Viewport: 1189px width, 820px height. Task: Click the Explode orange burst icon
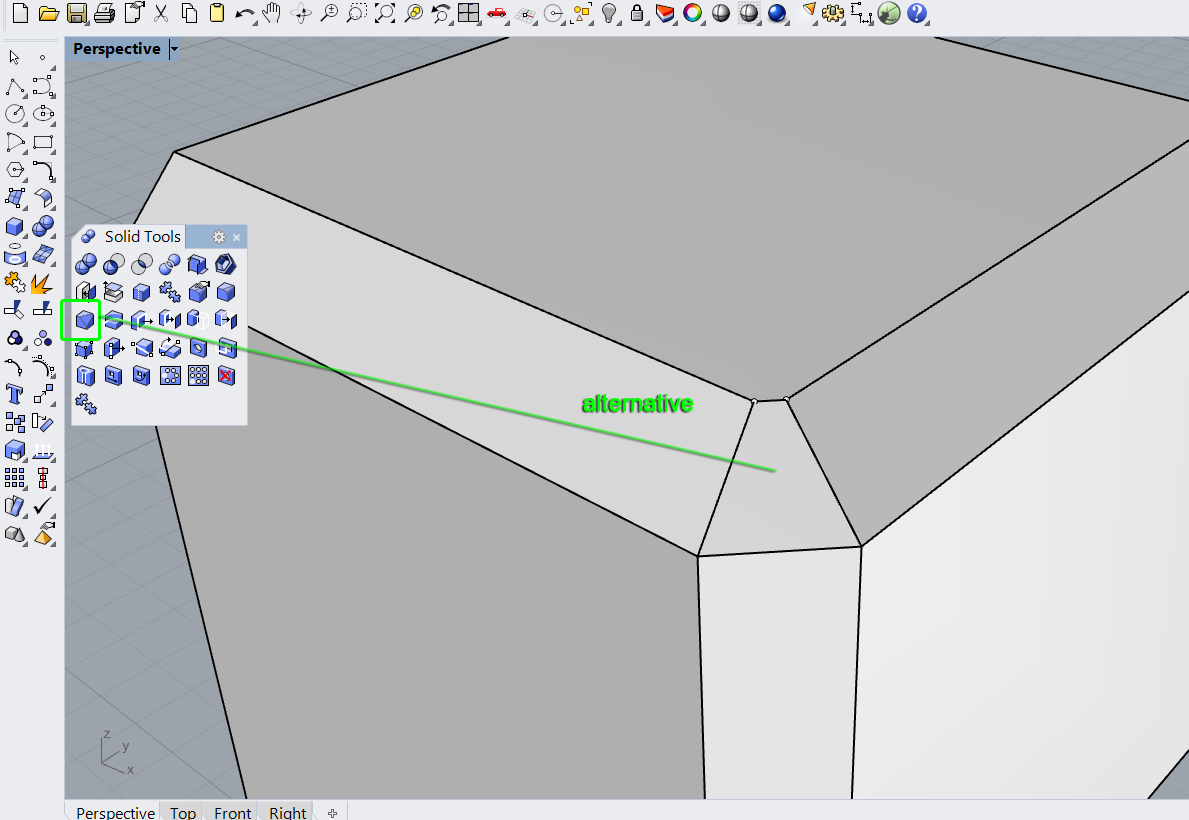42,283
